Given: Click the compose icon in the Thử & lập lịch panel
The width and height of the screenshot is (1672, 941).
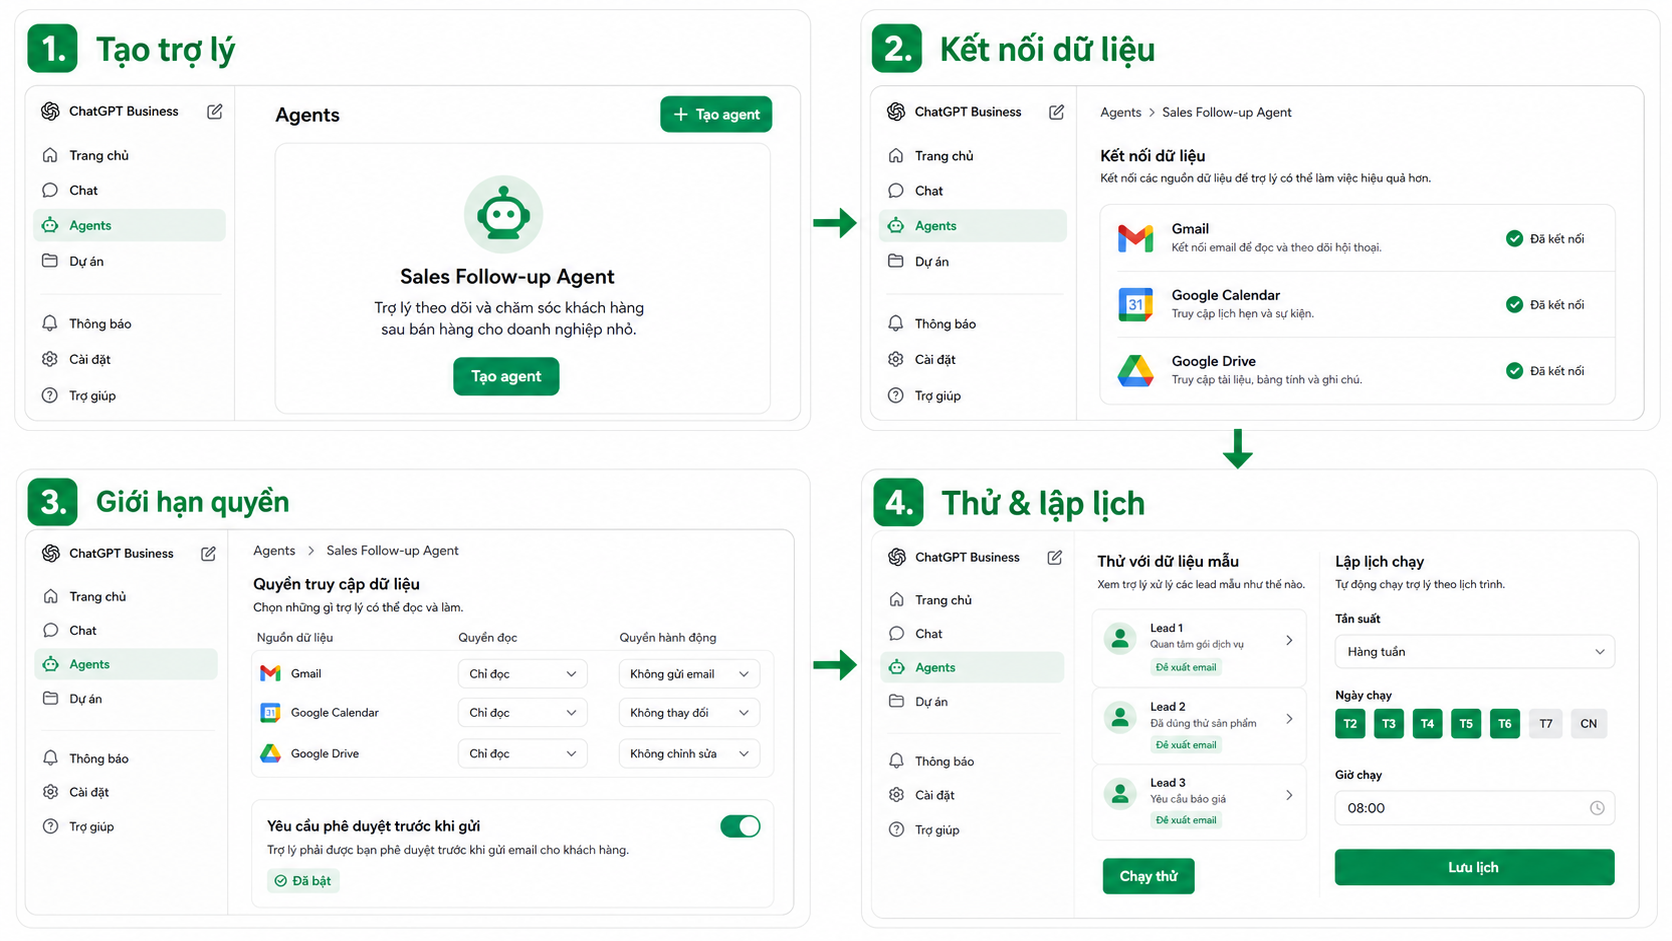Looking at the screenshot, I should pos(1054,557).
